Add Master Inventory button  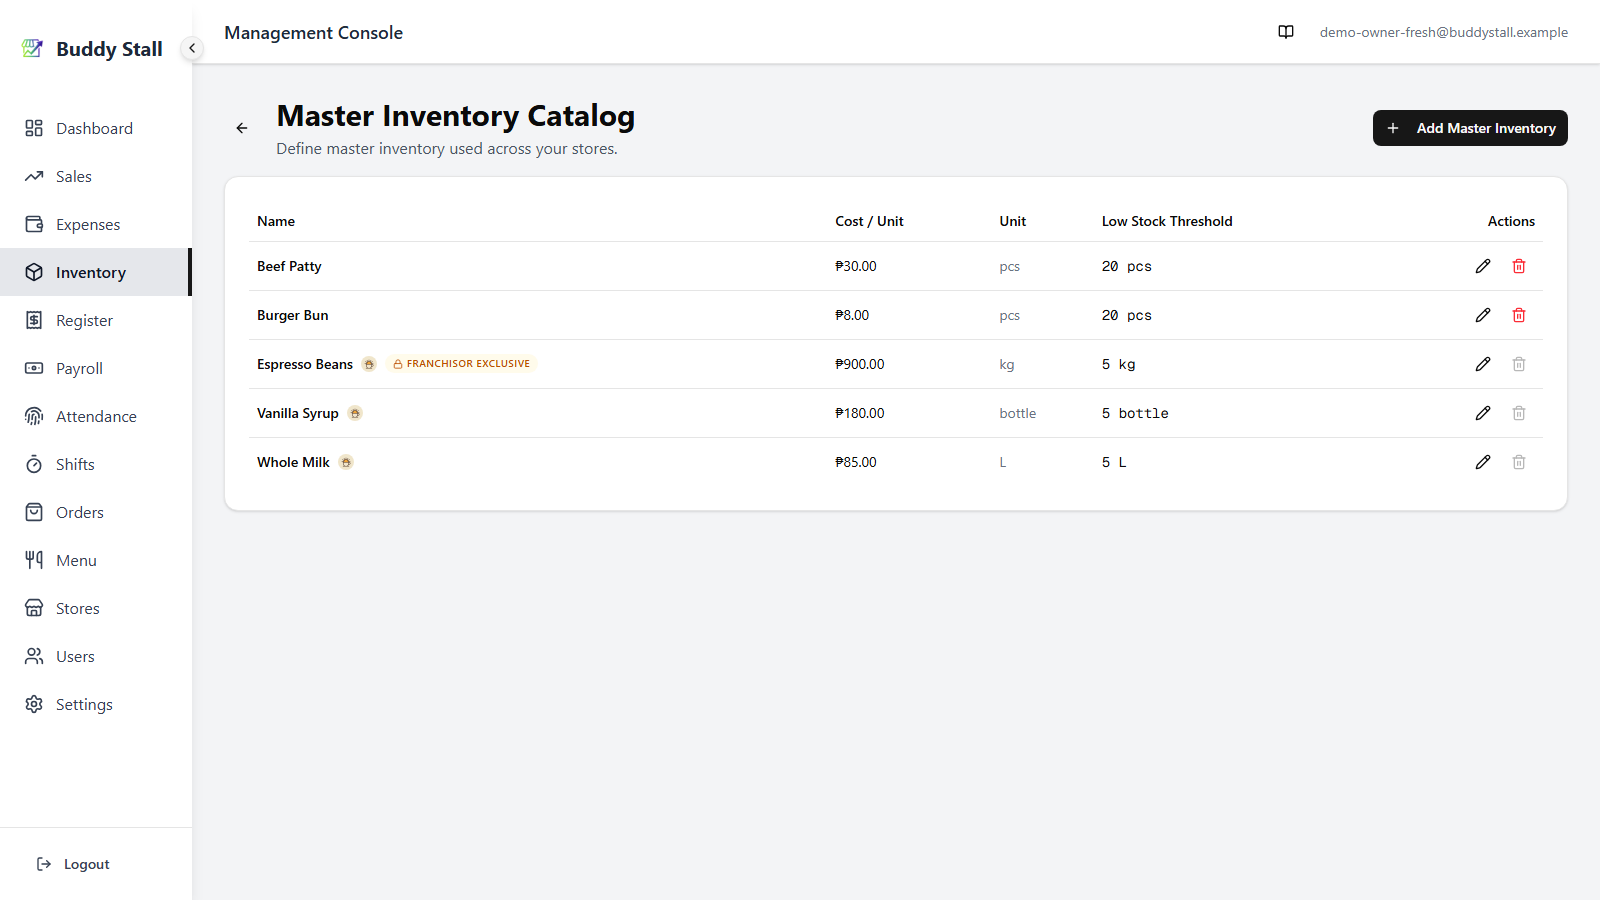click(1470, 128)
